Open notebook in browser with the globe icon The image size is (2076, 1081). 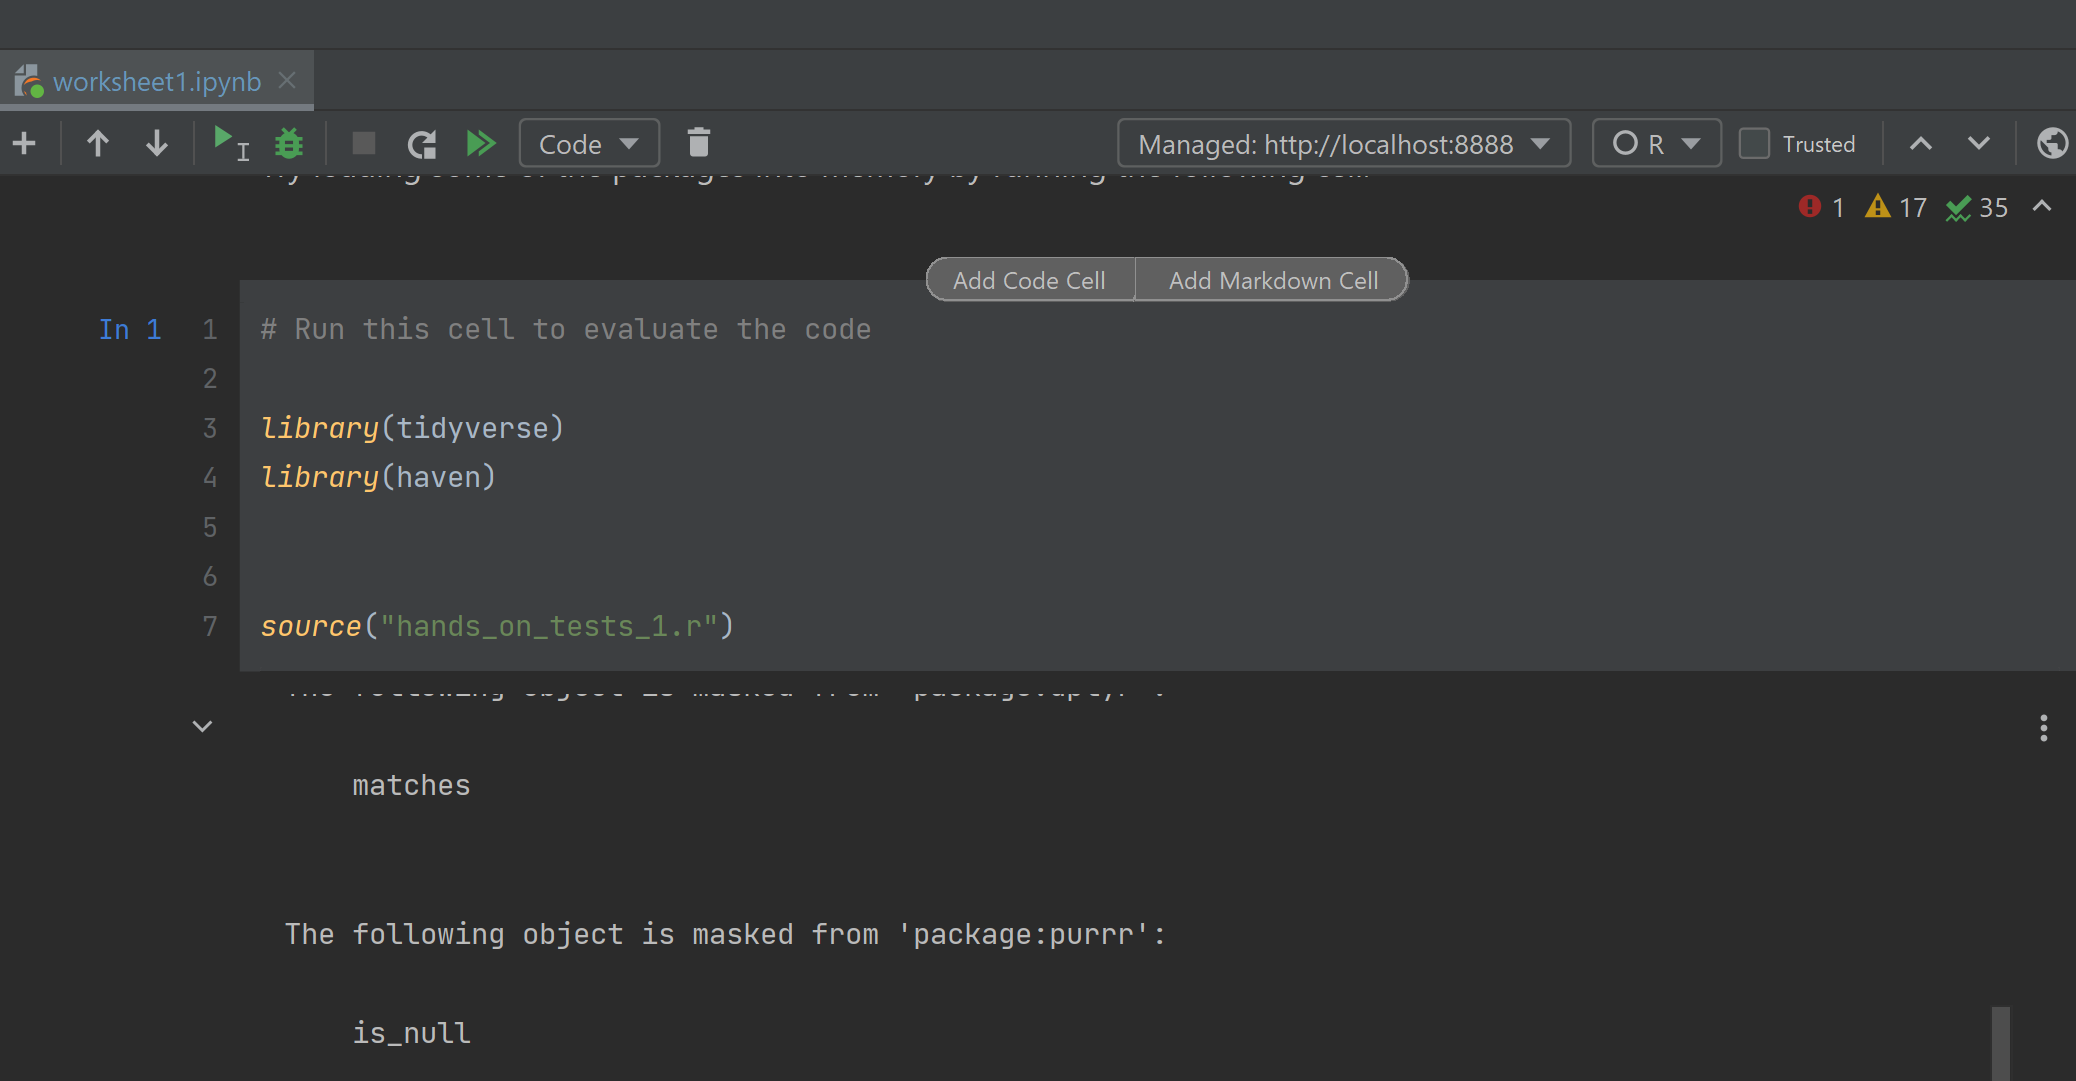pos(2052,144)
